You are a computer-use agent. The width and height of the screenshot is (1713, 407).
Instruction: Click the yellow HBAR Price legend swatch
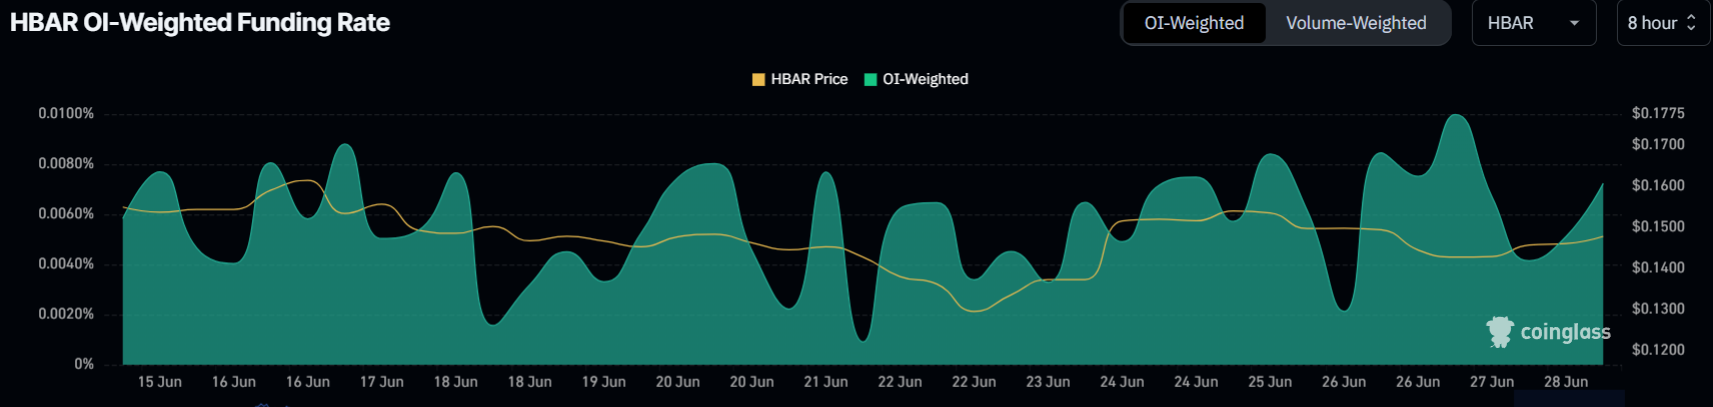coord(758,80)
